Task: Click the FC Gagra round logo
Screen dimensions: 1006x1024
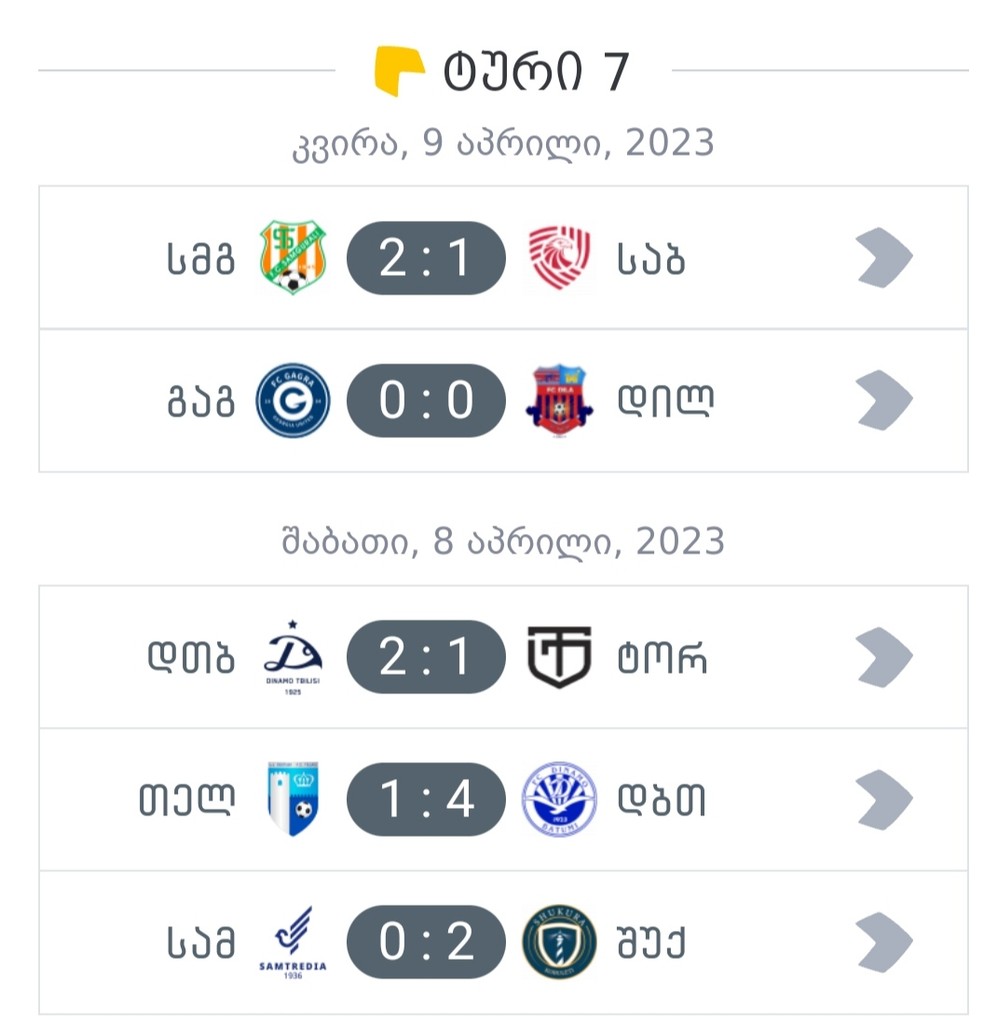Action: [x=293, y=400]
